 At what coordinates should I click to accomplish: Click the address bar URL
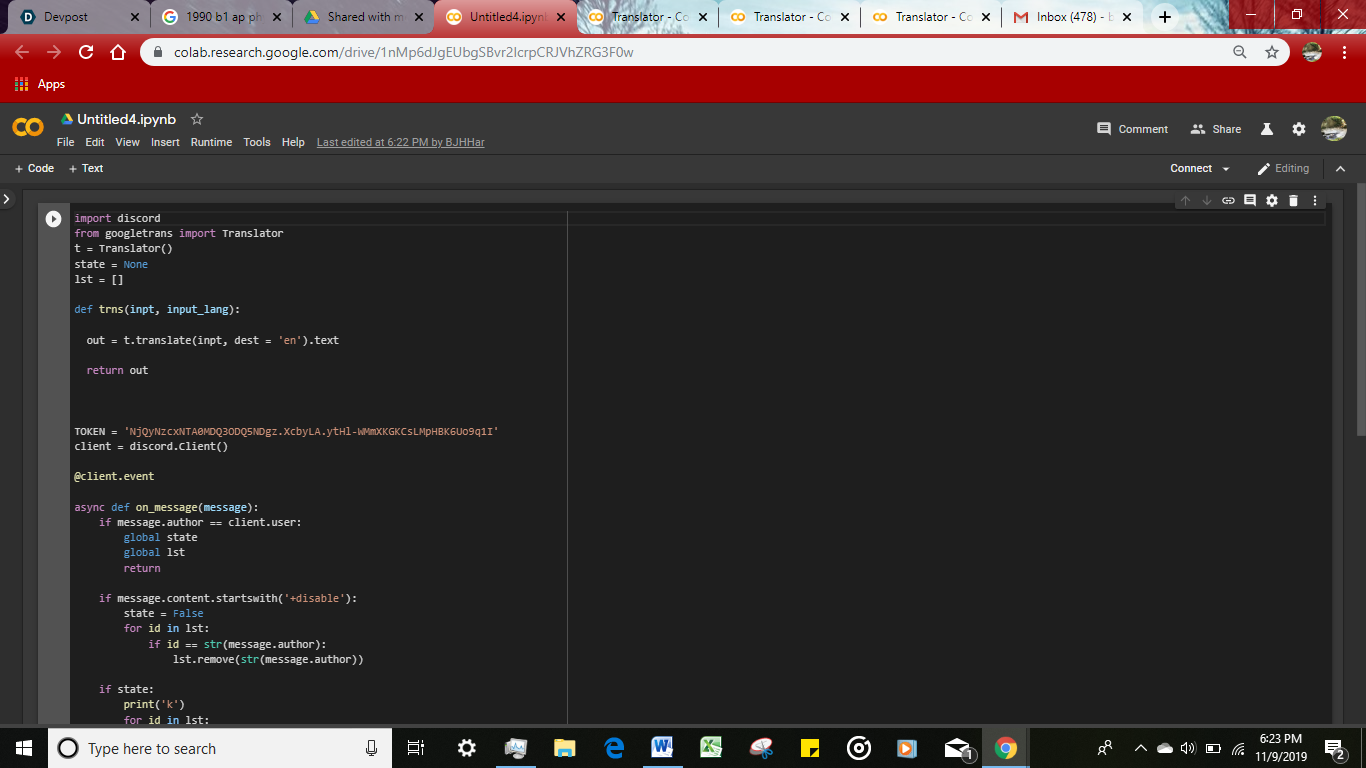403,52
